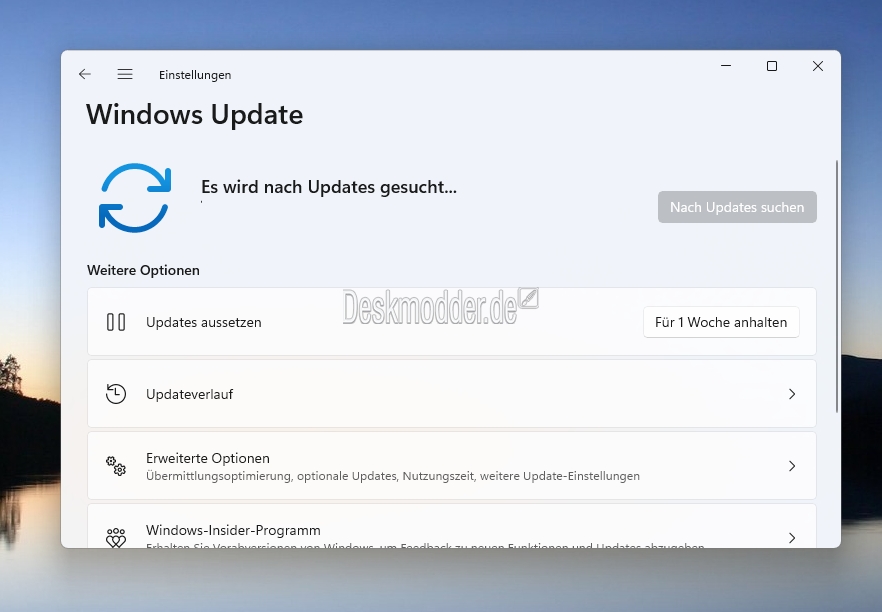
Task: Expand Erweiterte Optionen with its chevron
Action: pyautogui.click(x=792, y=466)
